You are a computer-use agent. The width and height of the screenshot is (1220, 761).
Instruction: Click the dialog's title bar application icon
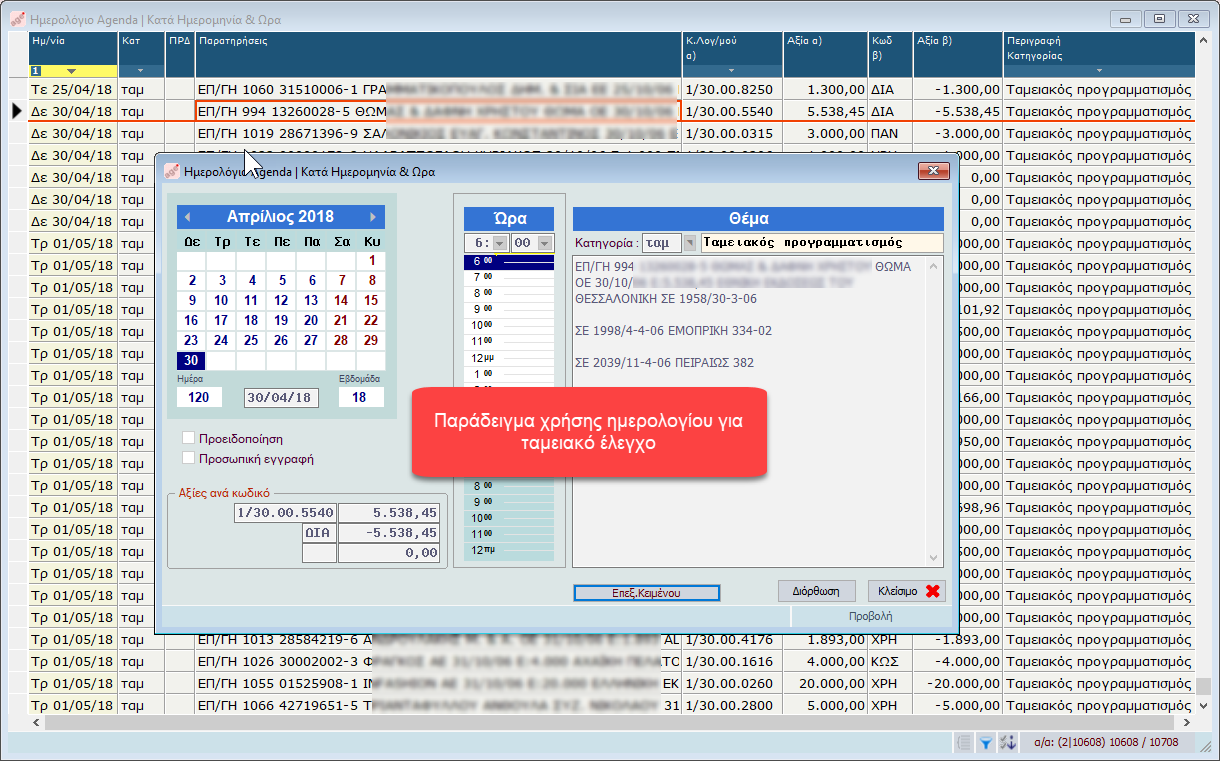(172, 171)
